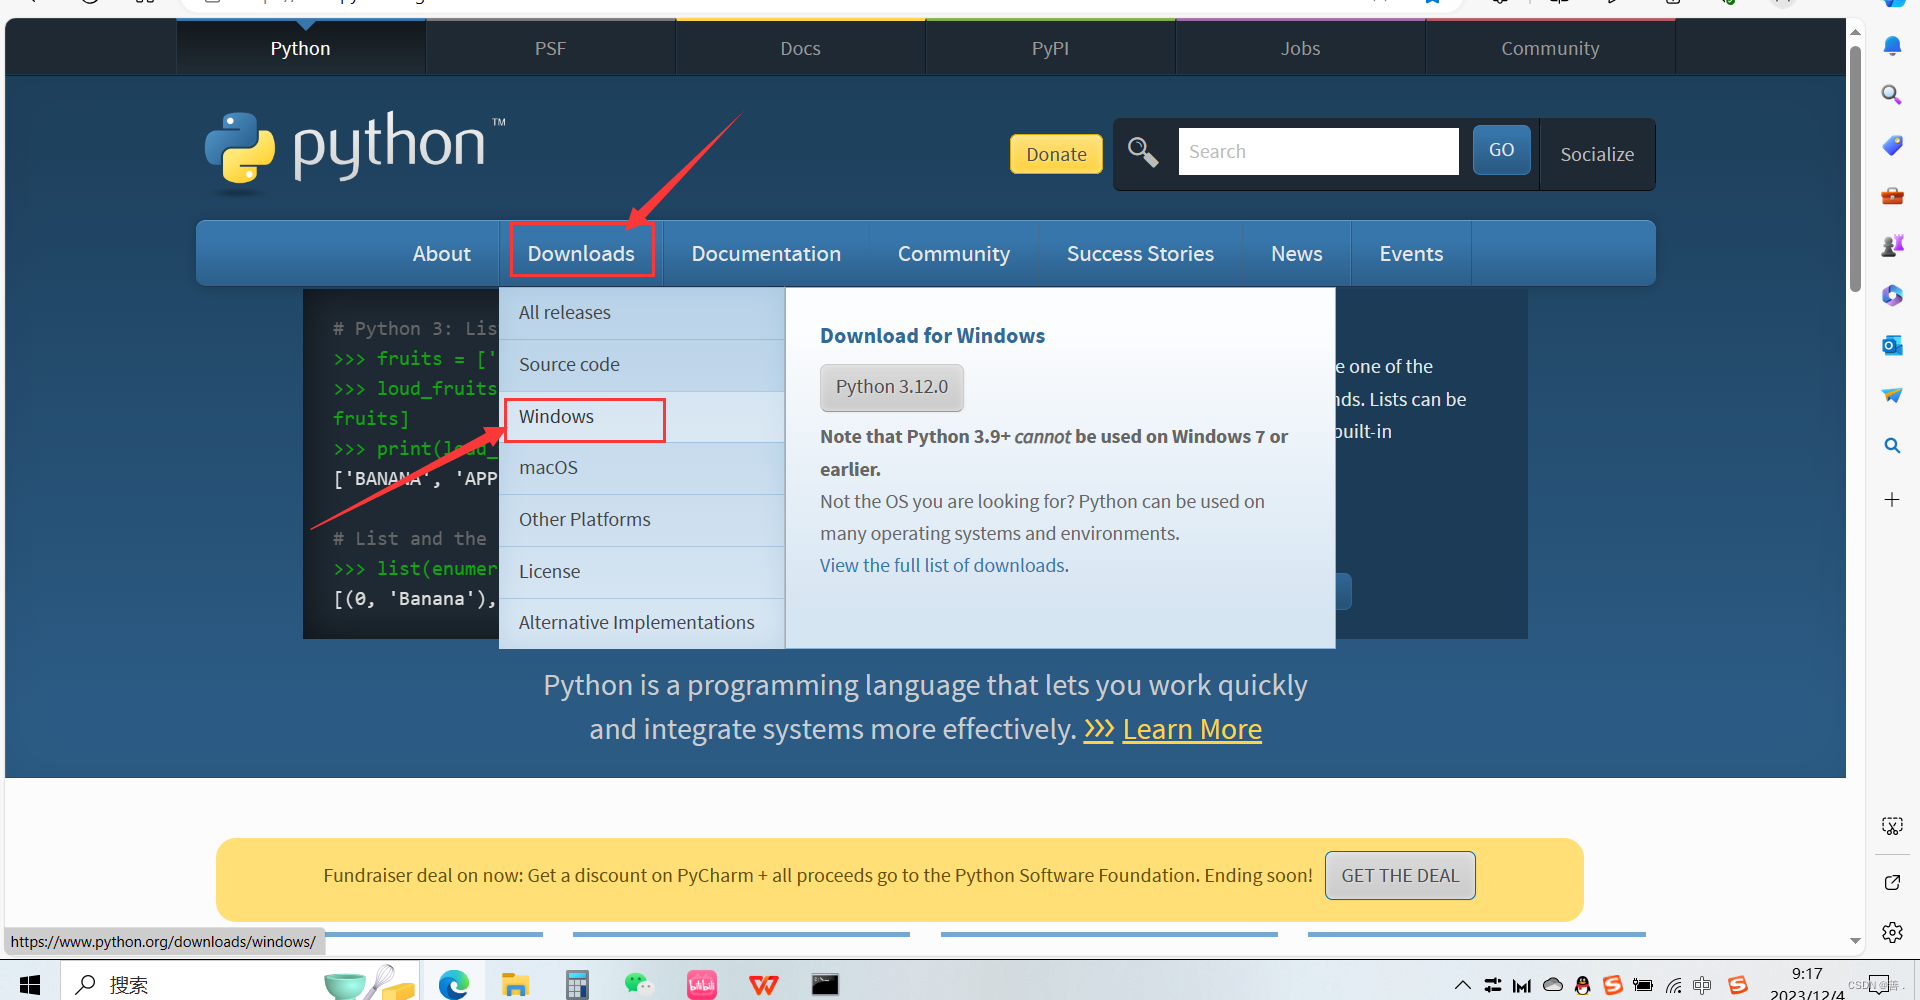Open the bilibili app on taskbar
Viewport: 1920px width, 1000px height.
(x=702, y=985)
